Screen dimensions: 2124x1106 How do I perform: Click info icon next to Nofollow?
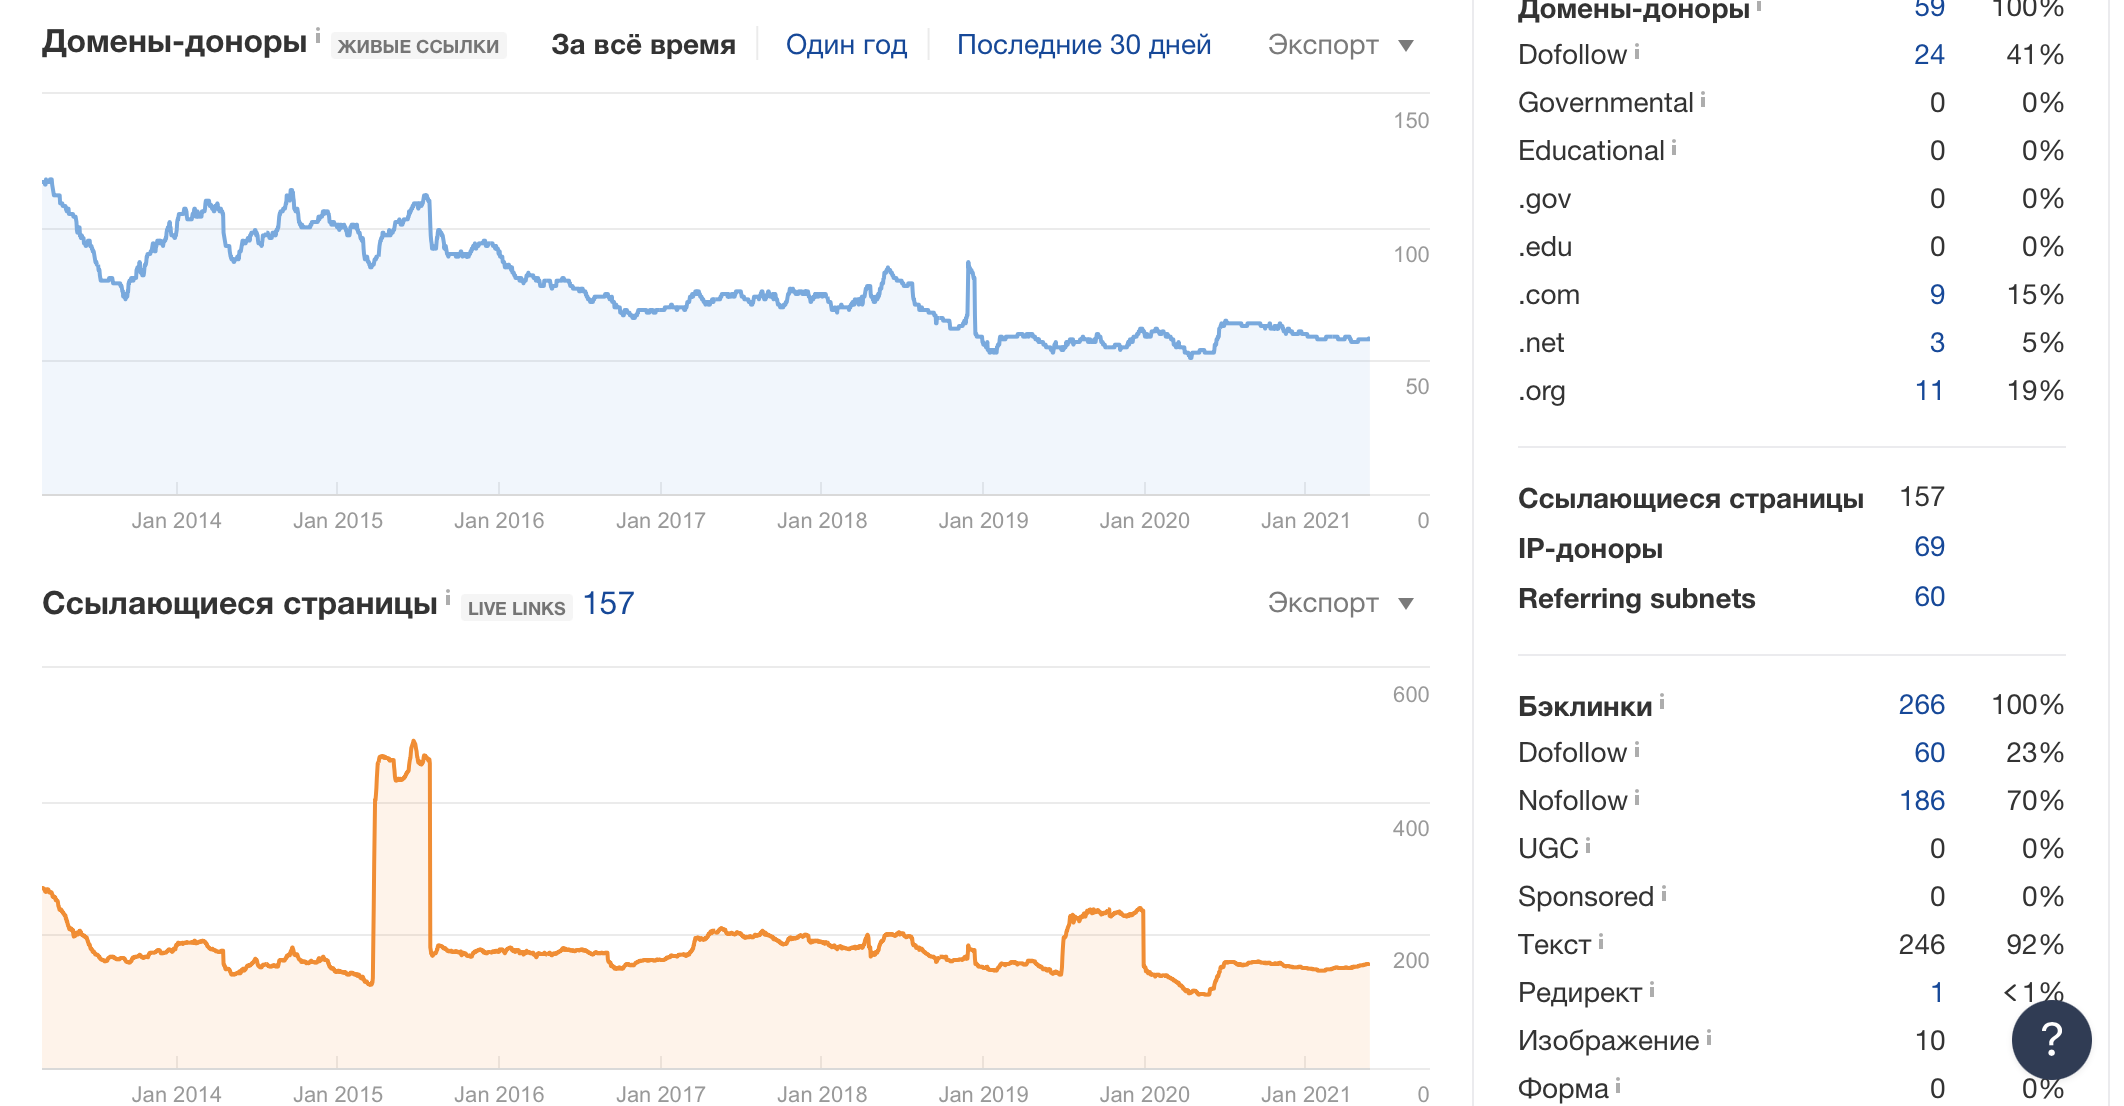click(1637, 798)
